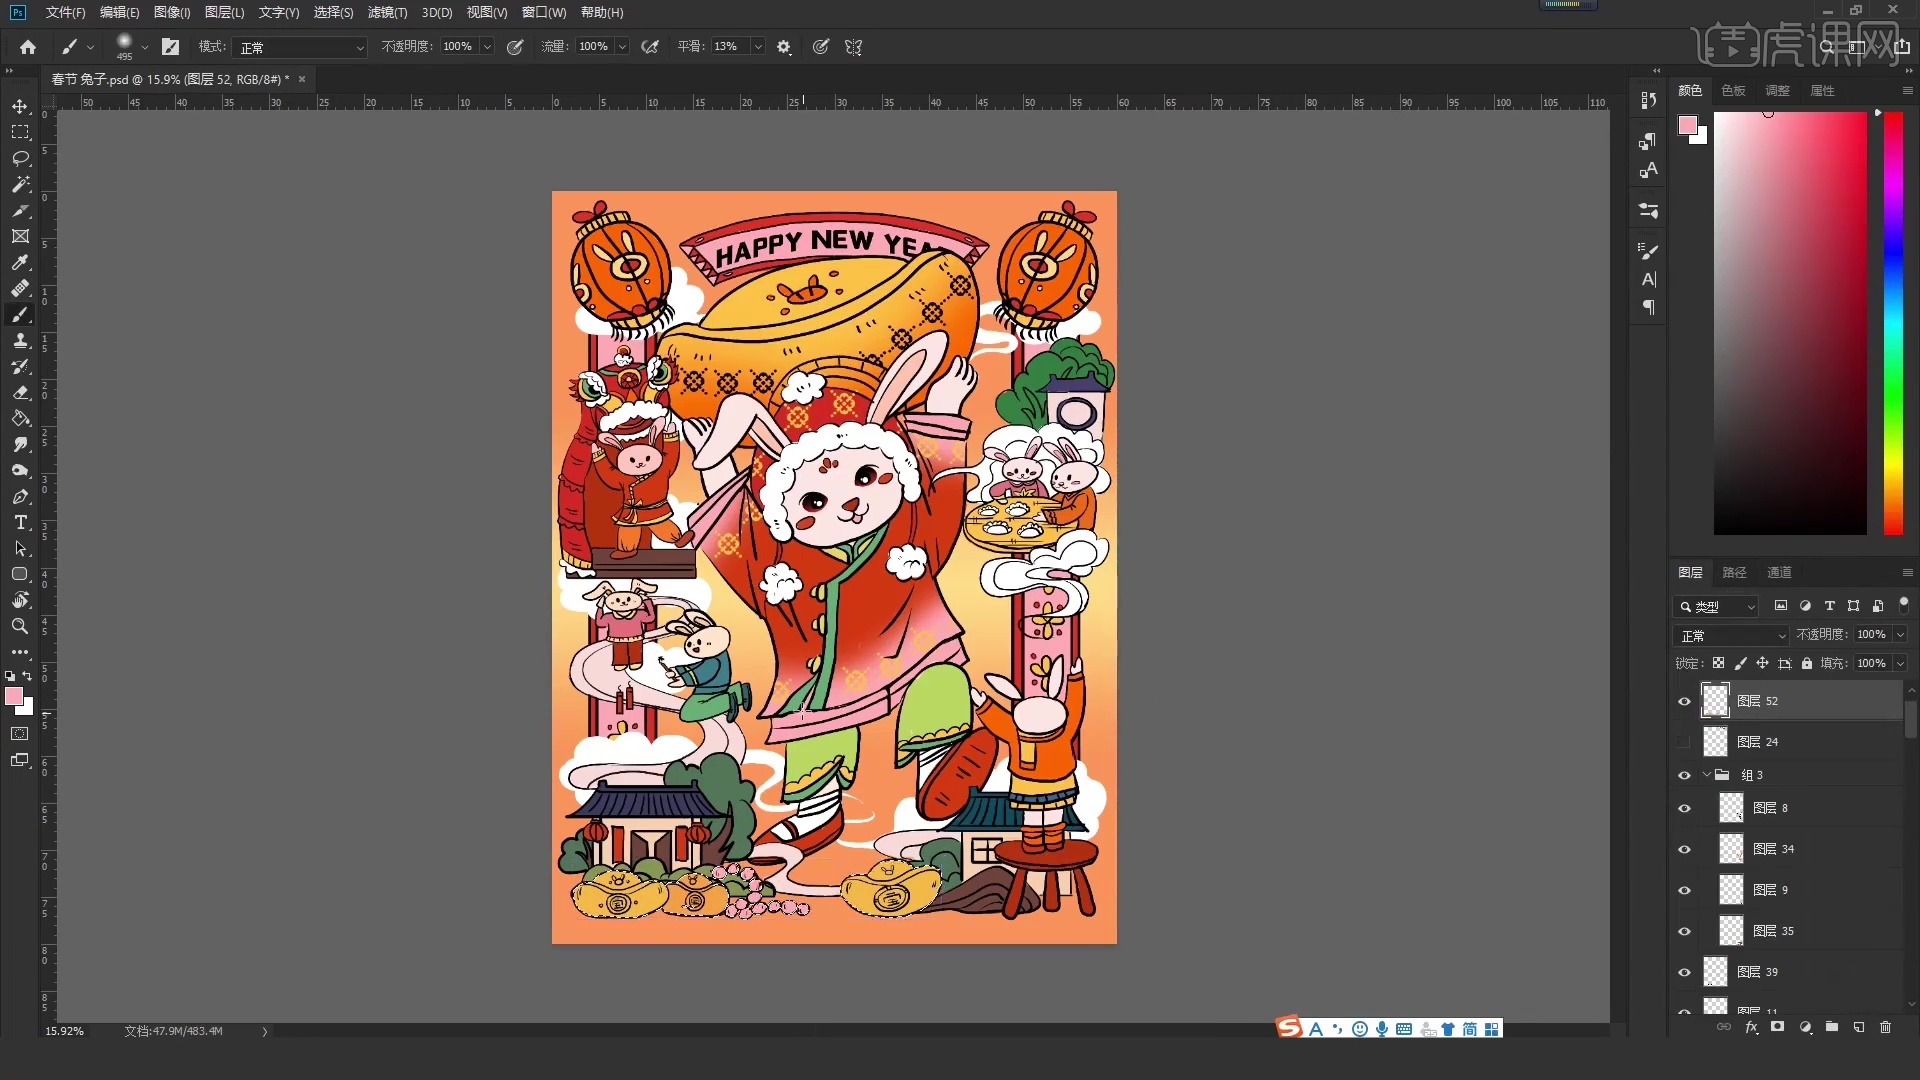
Task: Select the Lasso tool
Action: [x=20, y=158]
